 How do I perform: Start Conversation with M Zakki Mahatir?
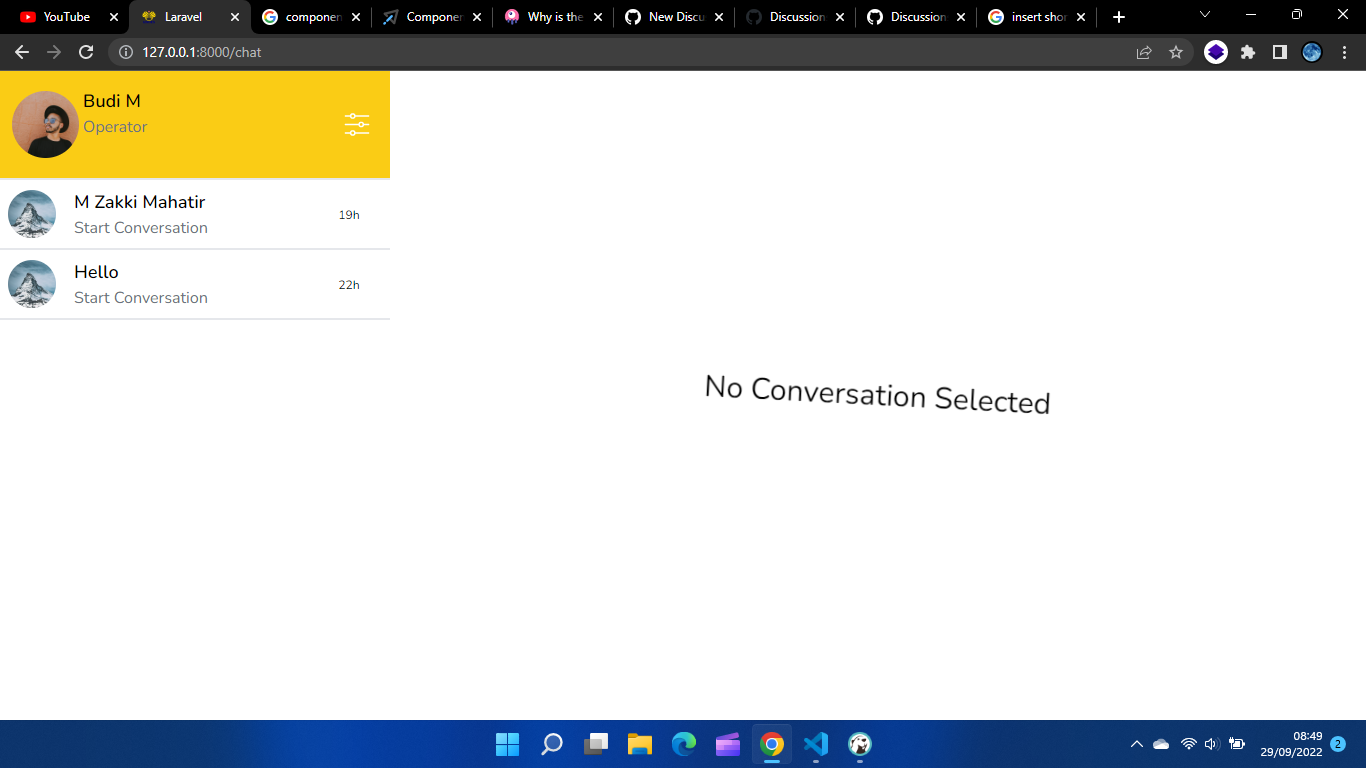[x=140, y=228]
